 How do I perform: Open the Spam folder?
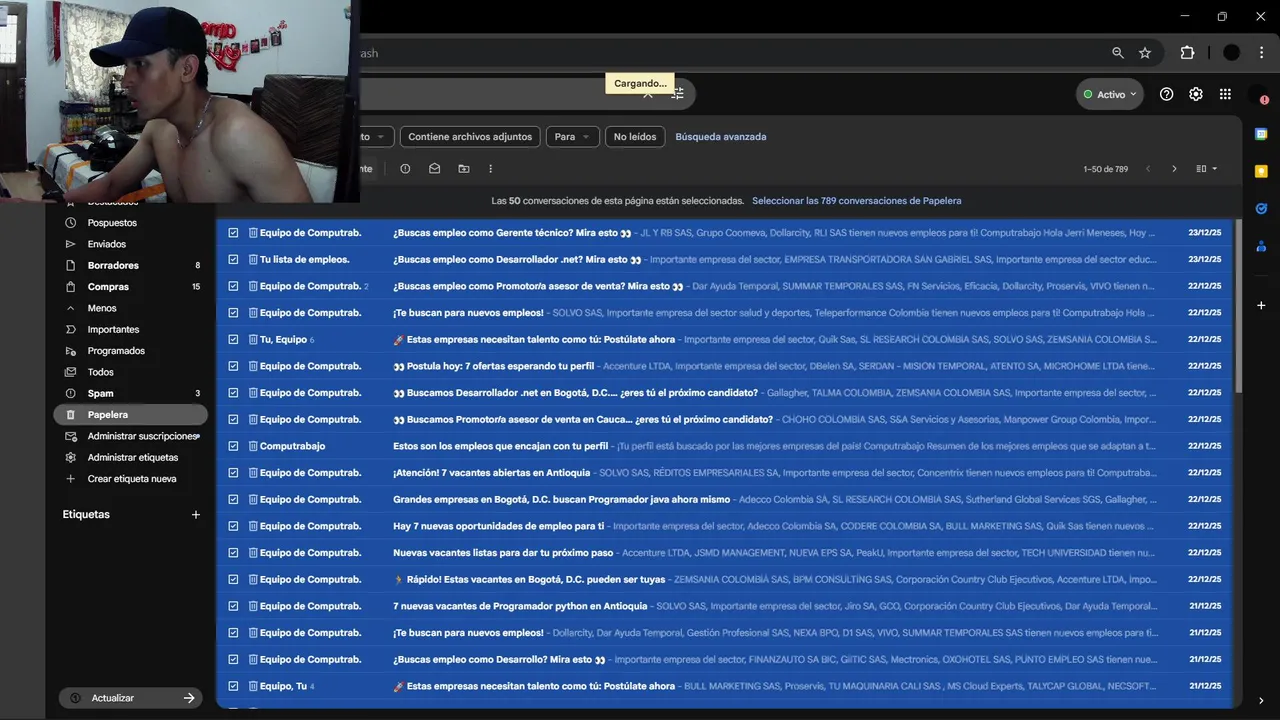pos(100,393)
